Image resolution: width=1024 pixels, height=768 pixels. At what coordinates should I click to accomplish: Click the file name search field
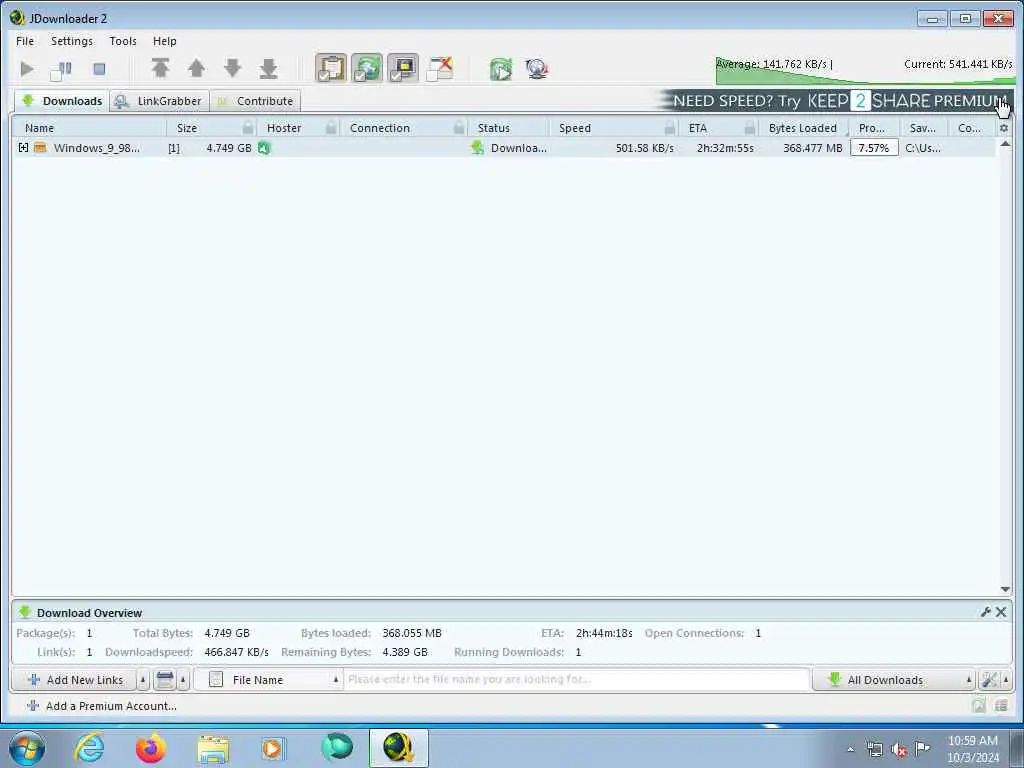pos(576,680)
